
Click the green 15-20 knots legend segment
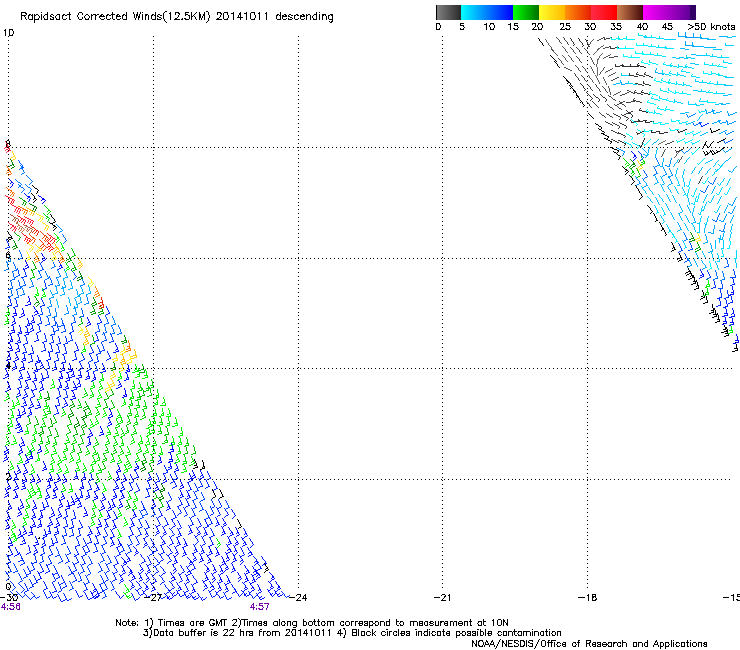click(526, 12)
